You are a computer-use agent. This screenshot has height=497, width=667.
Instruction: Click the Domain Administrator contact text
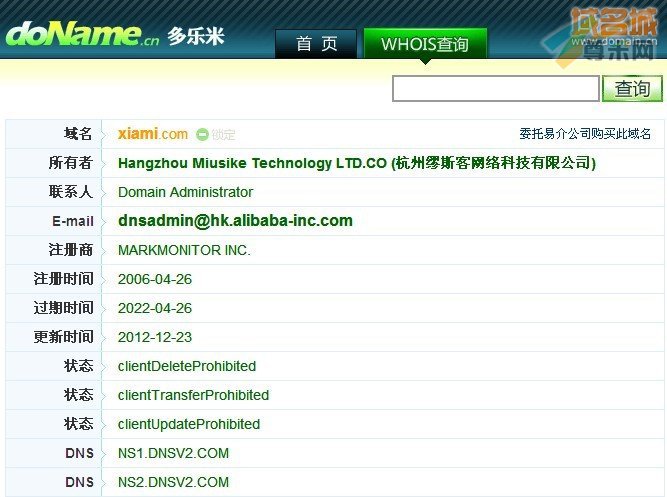185,192
